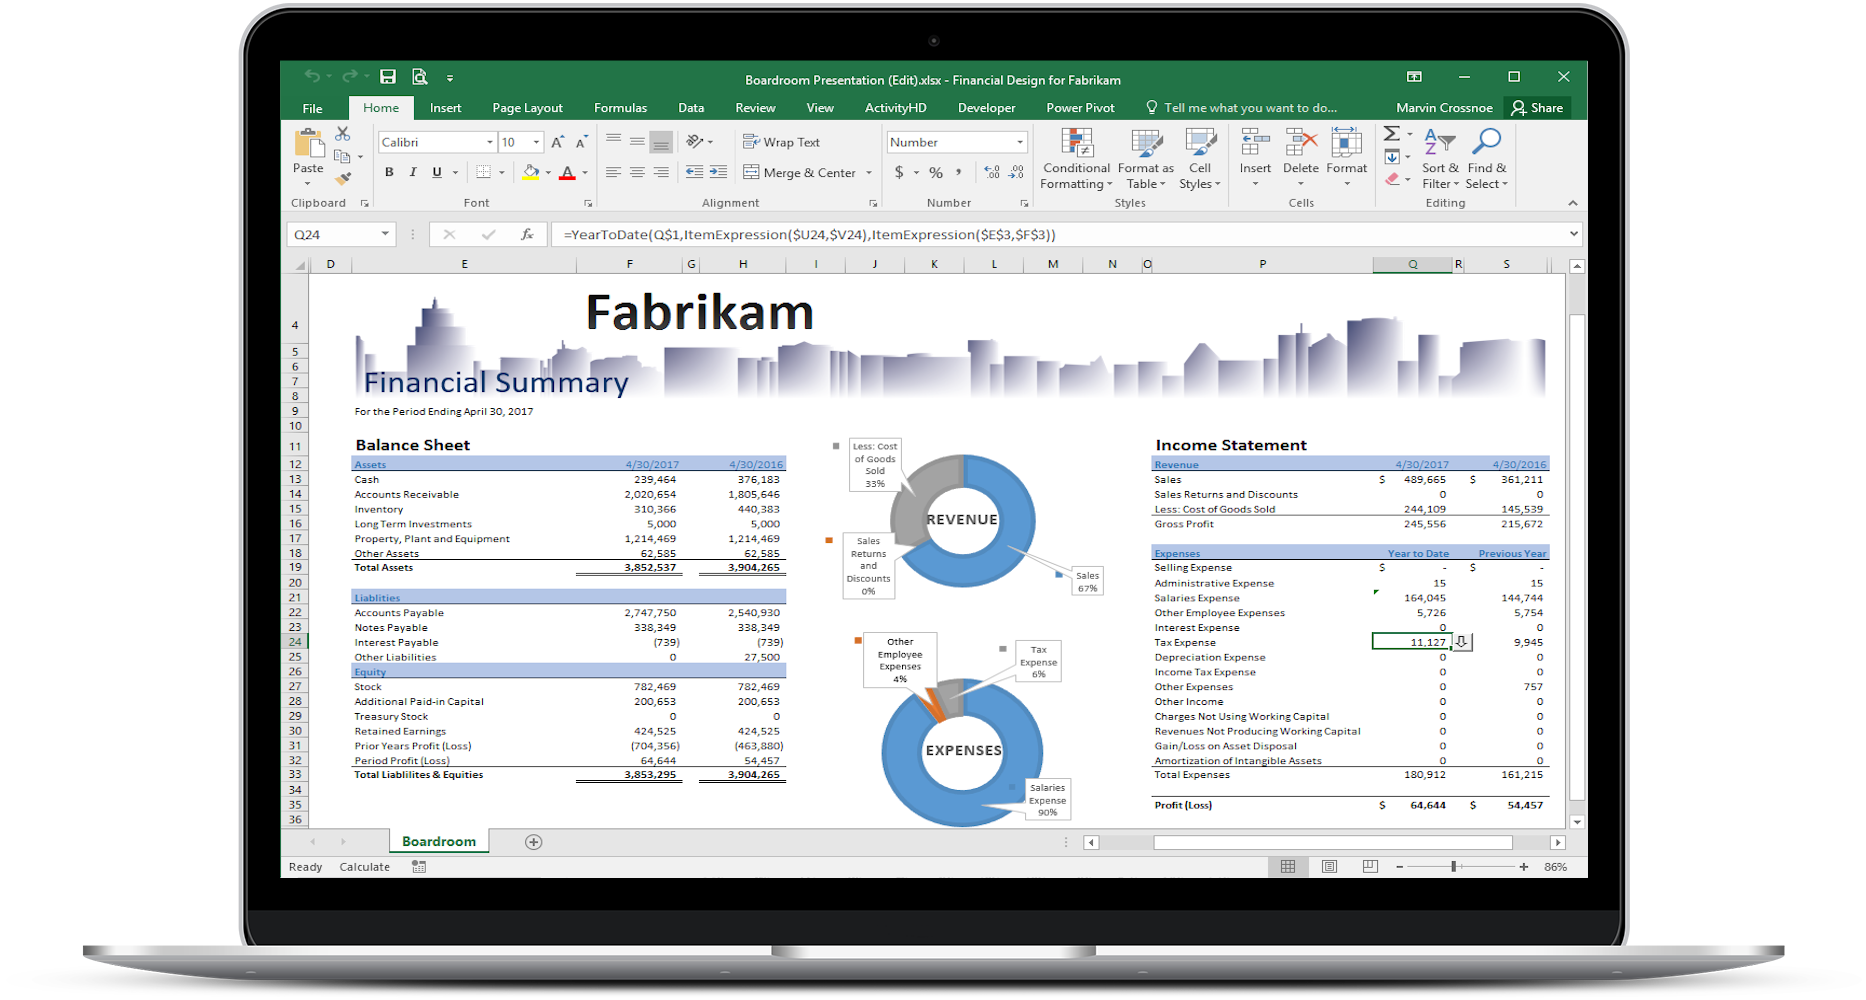
Task: Click the Format Painter brush icon
Action: tap(343, 179)
